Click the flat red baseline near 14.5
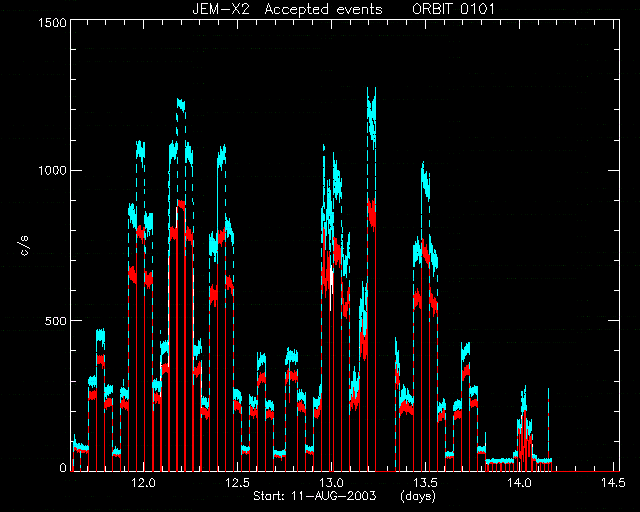The width and height of the screenshot is (640, 512). tap(586, 471)
